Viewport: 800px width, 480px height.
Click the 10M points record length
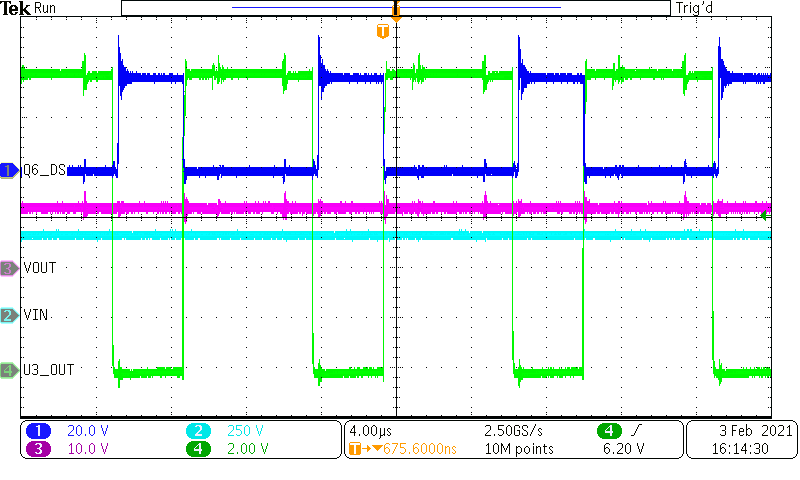tap(517, 449)
